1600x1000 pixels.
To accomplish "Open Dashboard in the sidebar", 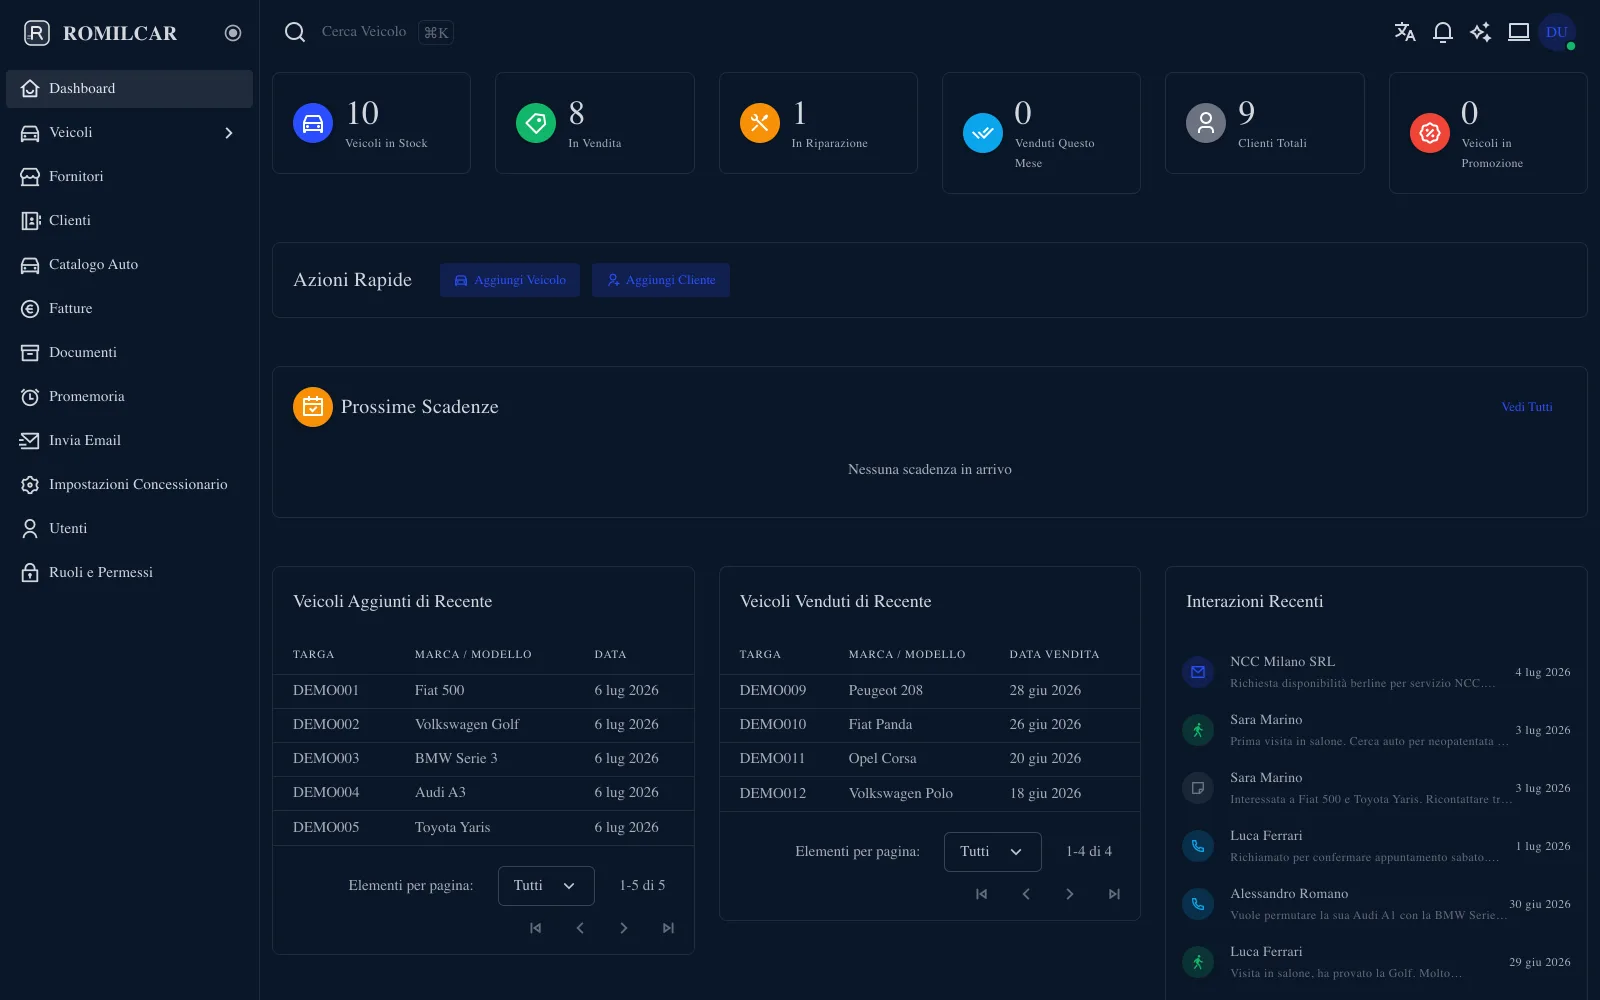I will [x=129, y=88].
